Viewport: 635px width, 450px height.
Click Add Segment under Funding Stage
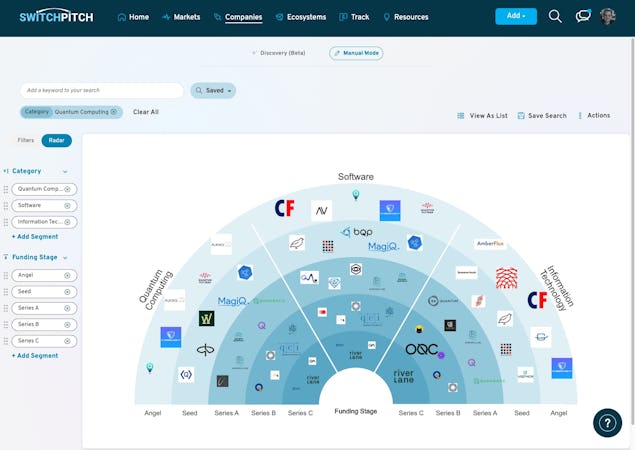coord(35,356)
